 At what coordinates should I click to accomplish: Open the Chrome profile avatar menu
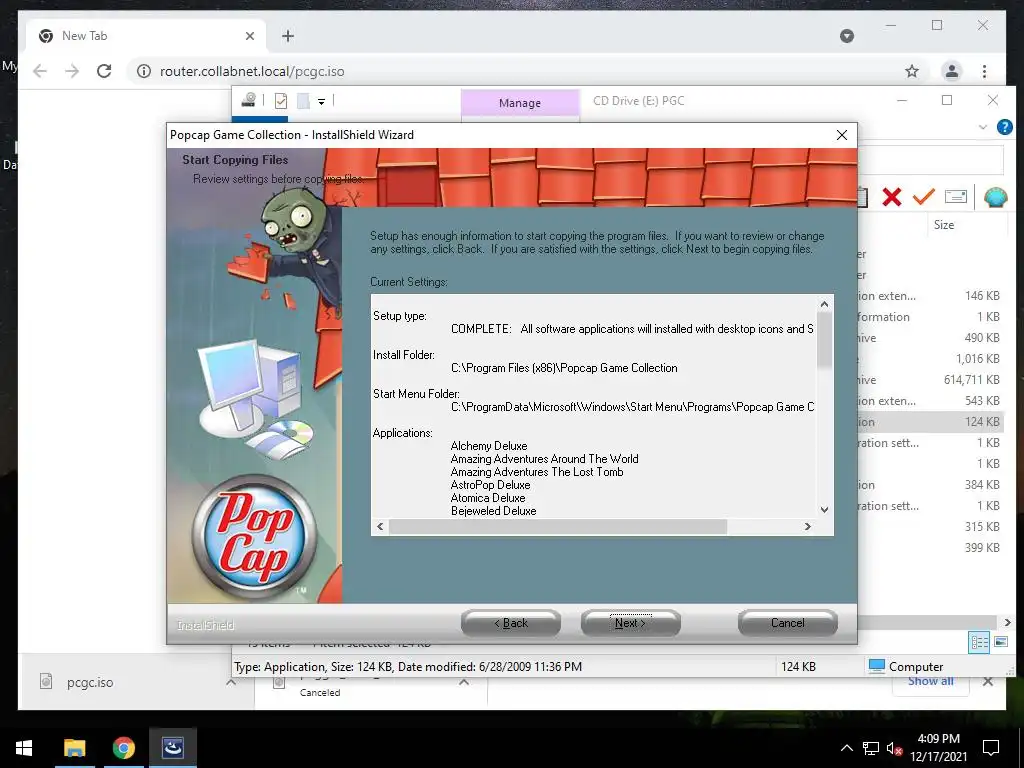[952, 71]
